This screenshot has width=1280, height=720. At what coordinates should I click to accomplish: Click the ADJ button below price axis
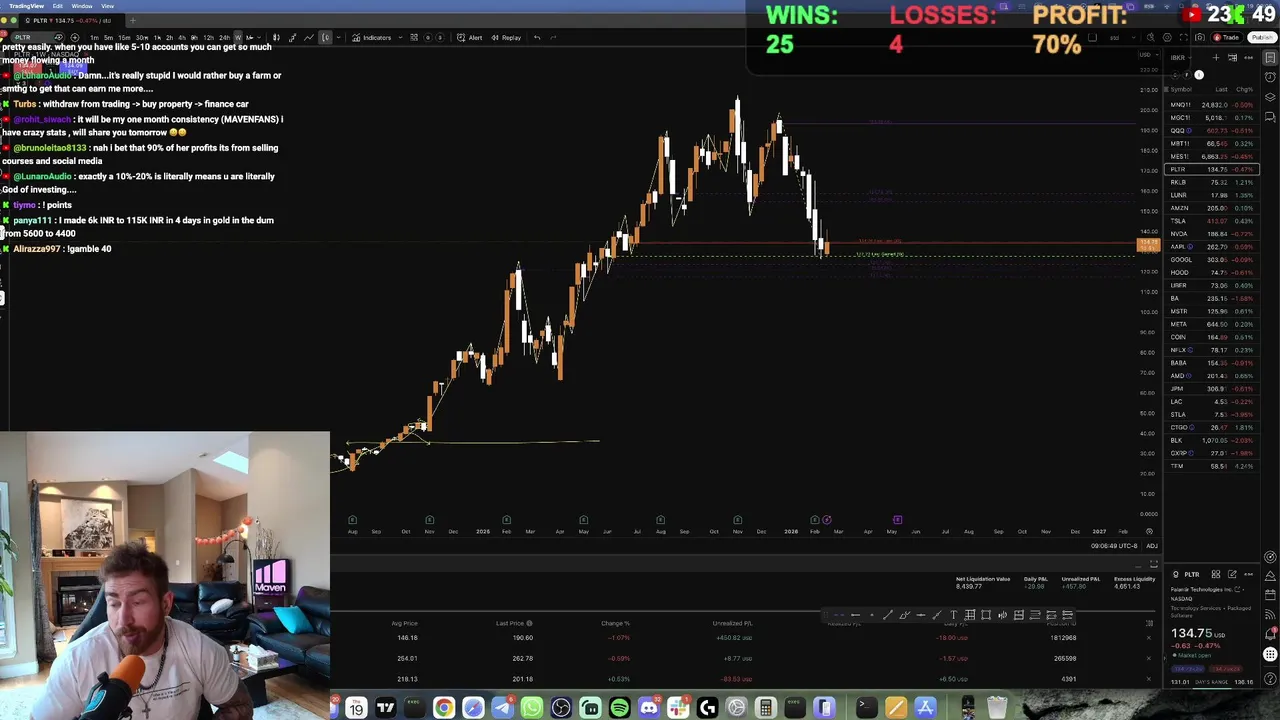tap(1152, 546)
